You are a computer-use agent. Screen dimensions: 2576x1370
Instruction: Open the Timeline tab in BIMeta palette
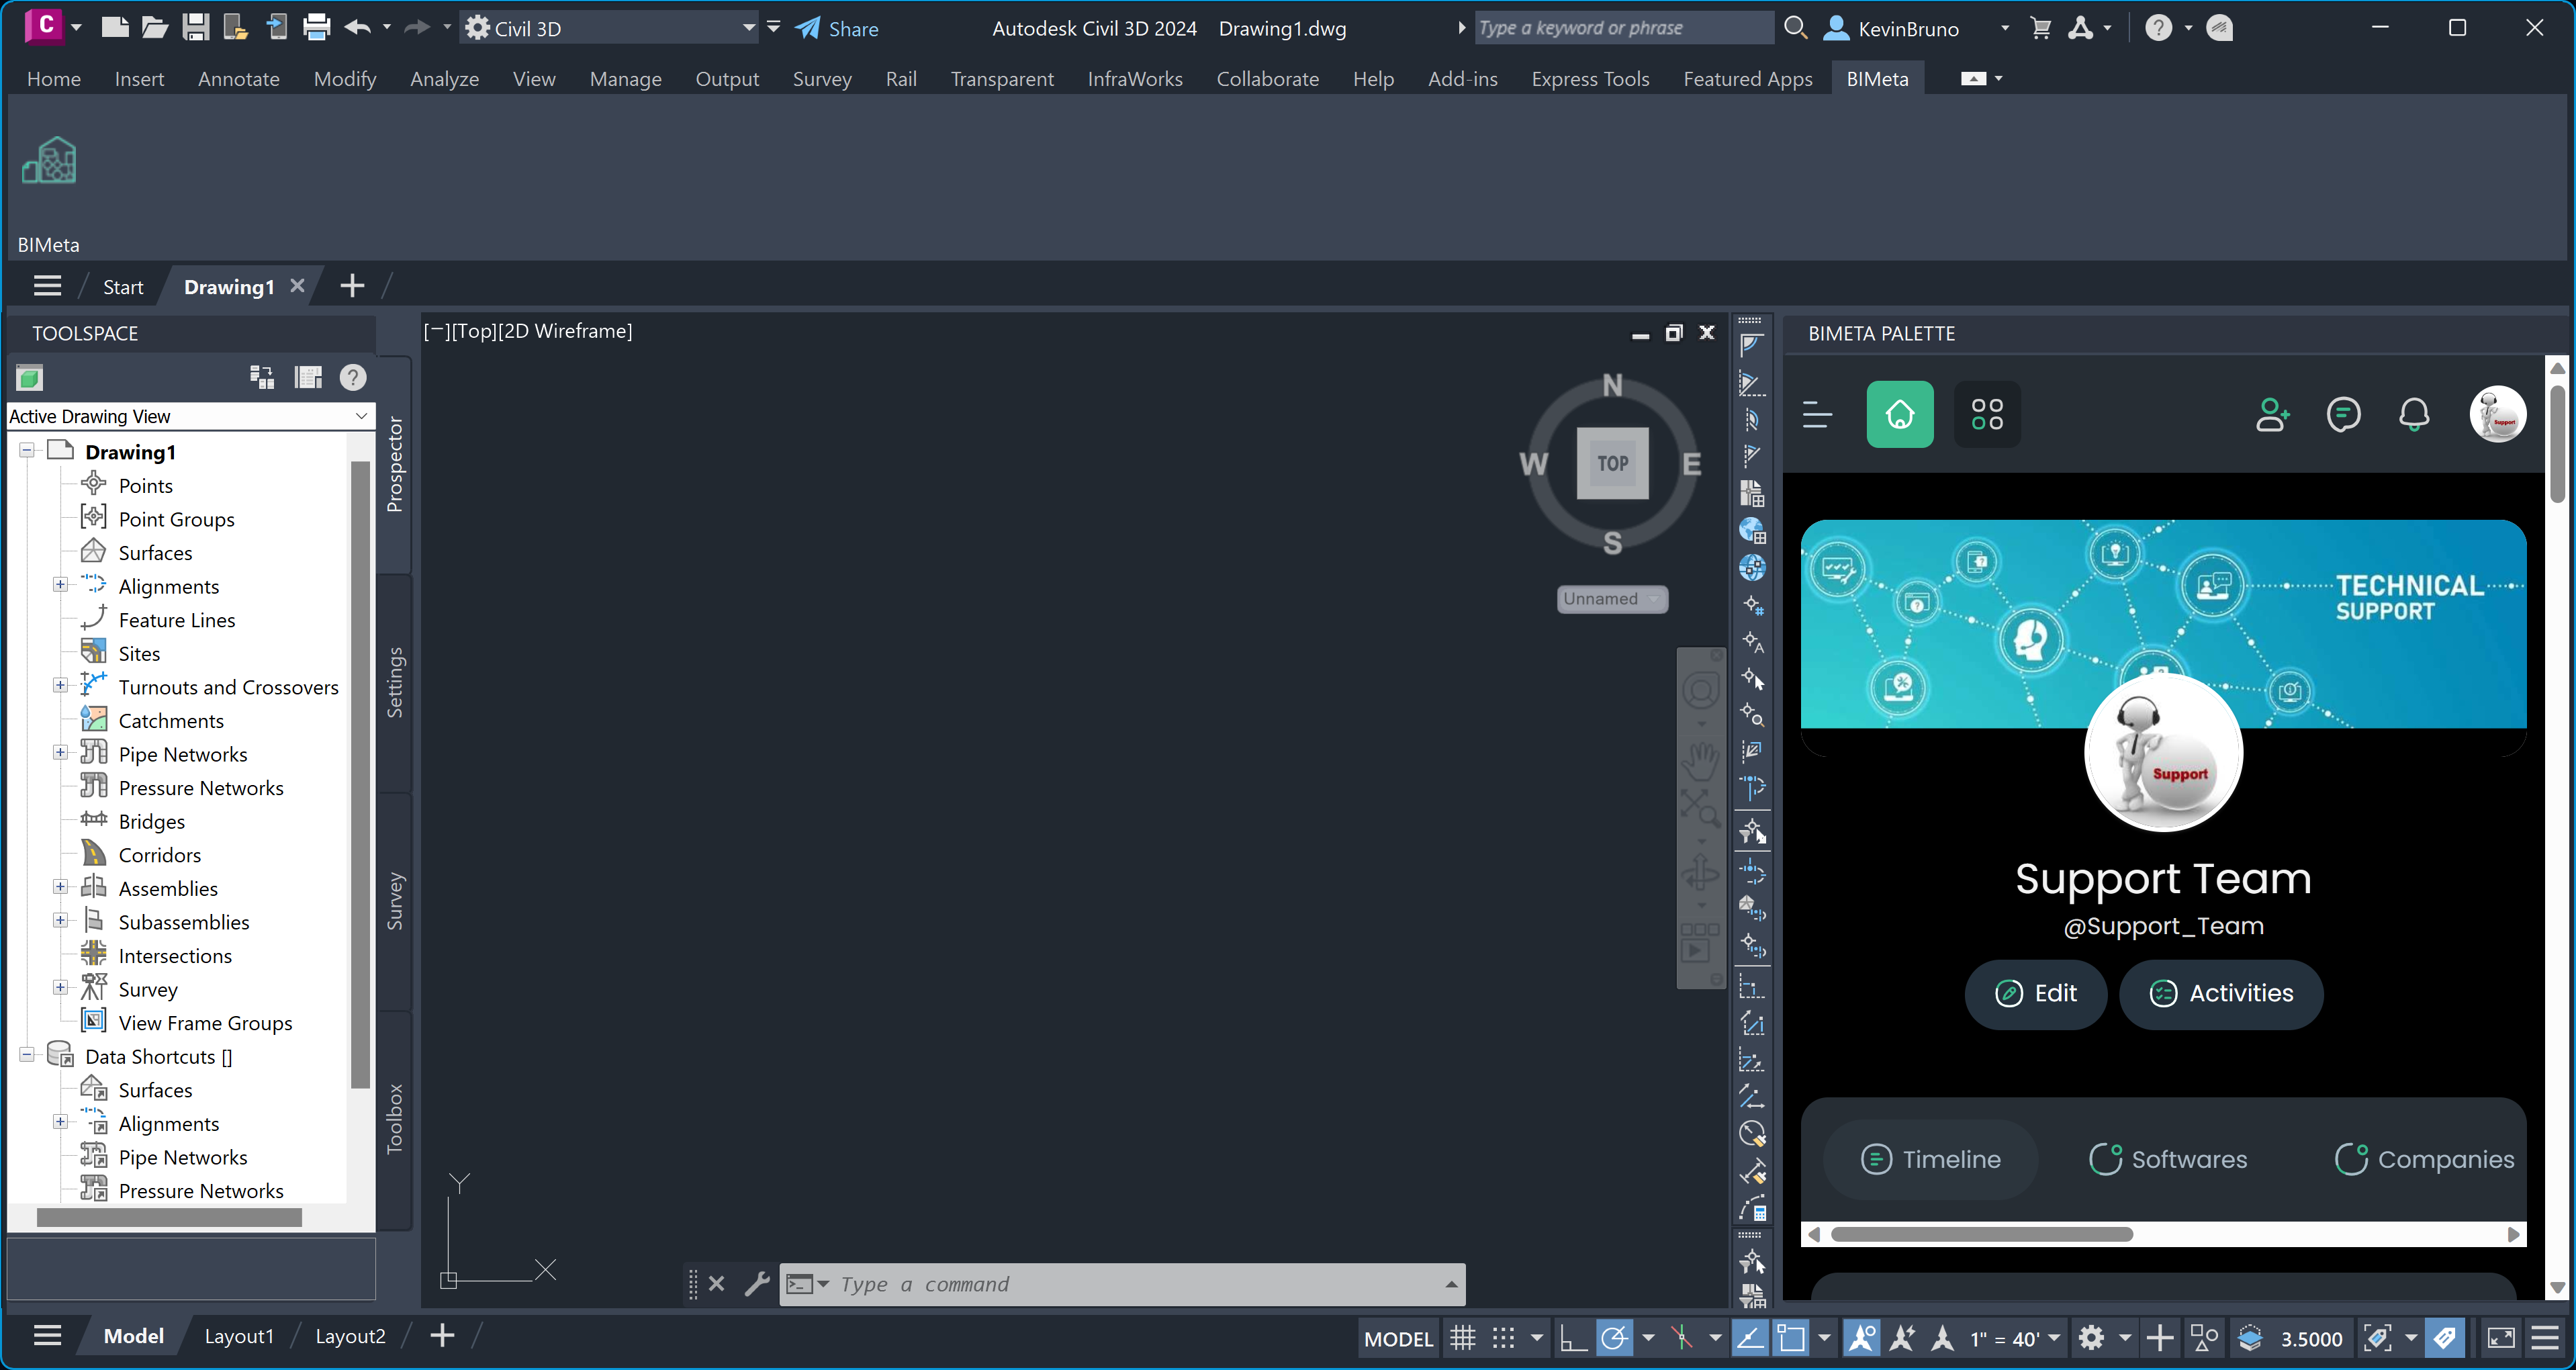coord(1930,1160)
